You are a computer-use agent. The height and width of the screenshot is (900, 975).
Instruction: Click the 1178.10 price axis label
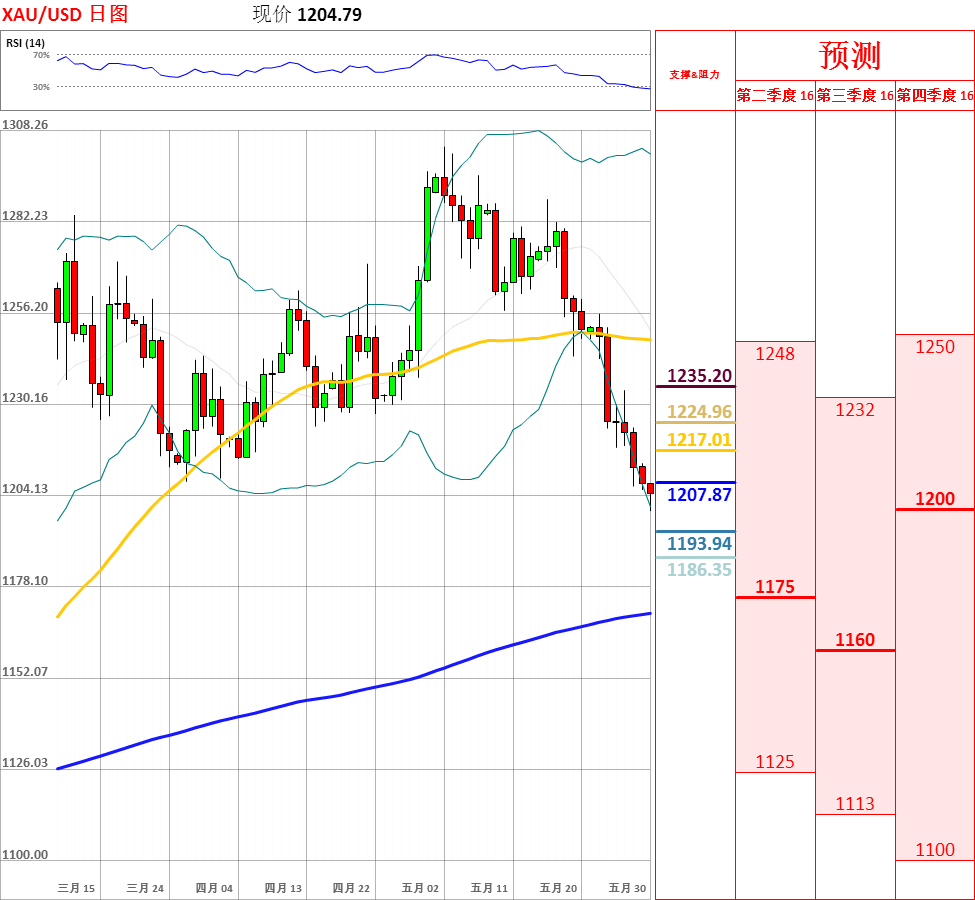[x=25, y=580]
